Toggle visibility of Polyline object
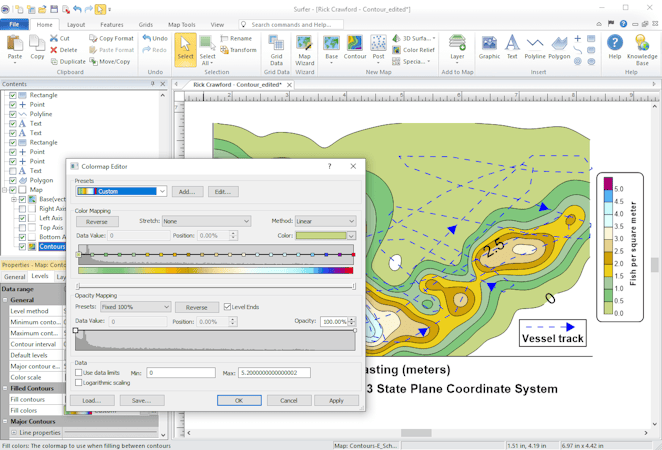 pos(13,114)
